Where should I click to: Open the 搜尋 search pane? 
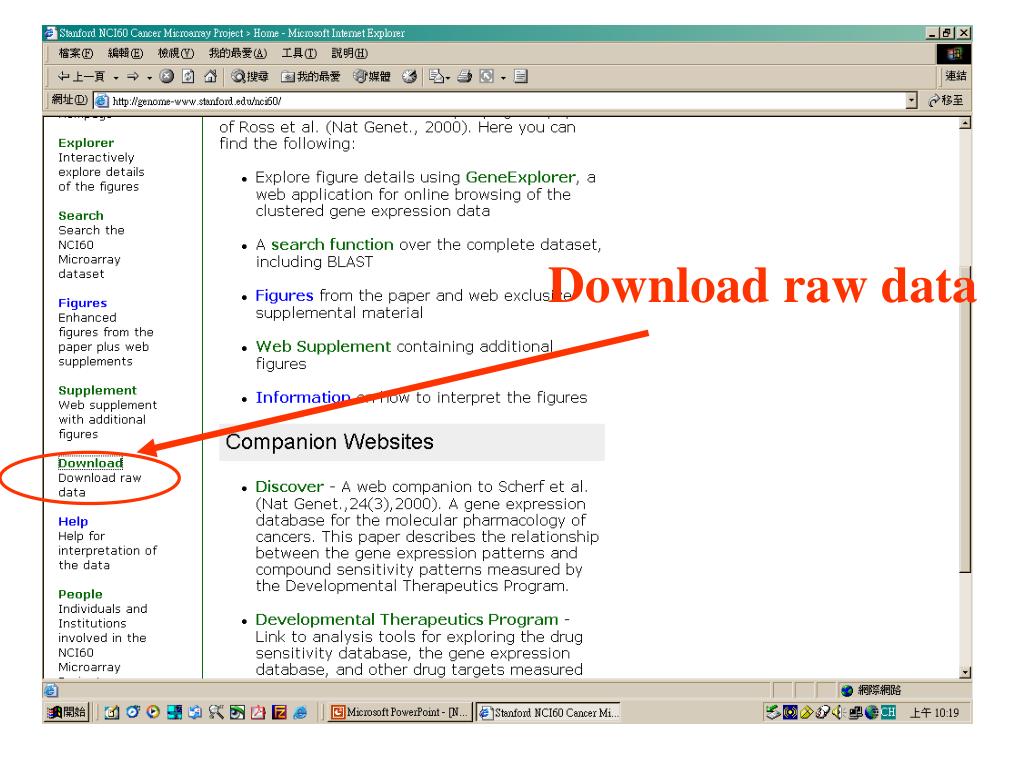(x=250, y=77)
